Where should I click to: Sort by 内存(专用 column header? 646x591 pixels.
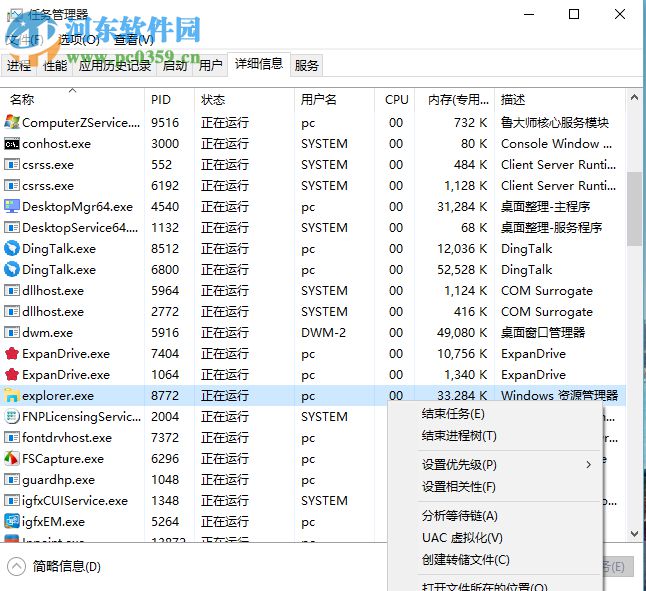(455, 100)
